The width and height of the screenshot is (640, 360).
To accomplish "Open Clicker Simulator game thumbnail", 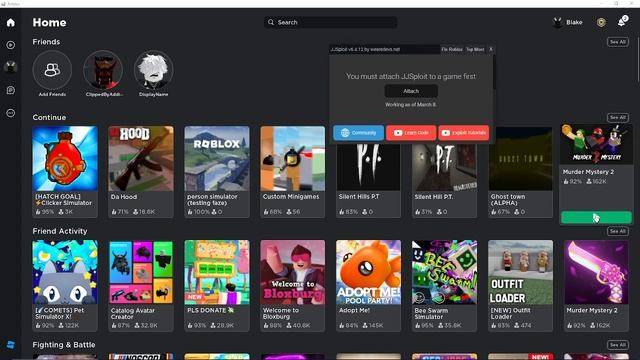I will pos(65,158).
